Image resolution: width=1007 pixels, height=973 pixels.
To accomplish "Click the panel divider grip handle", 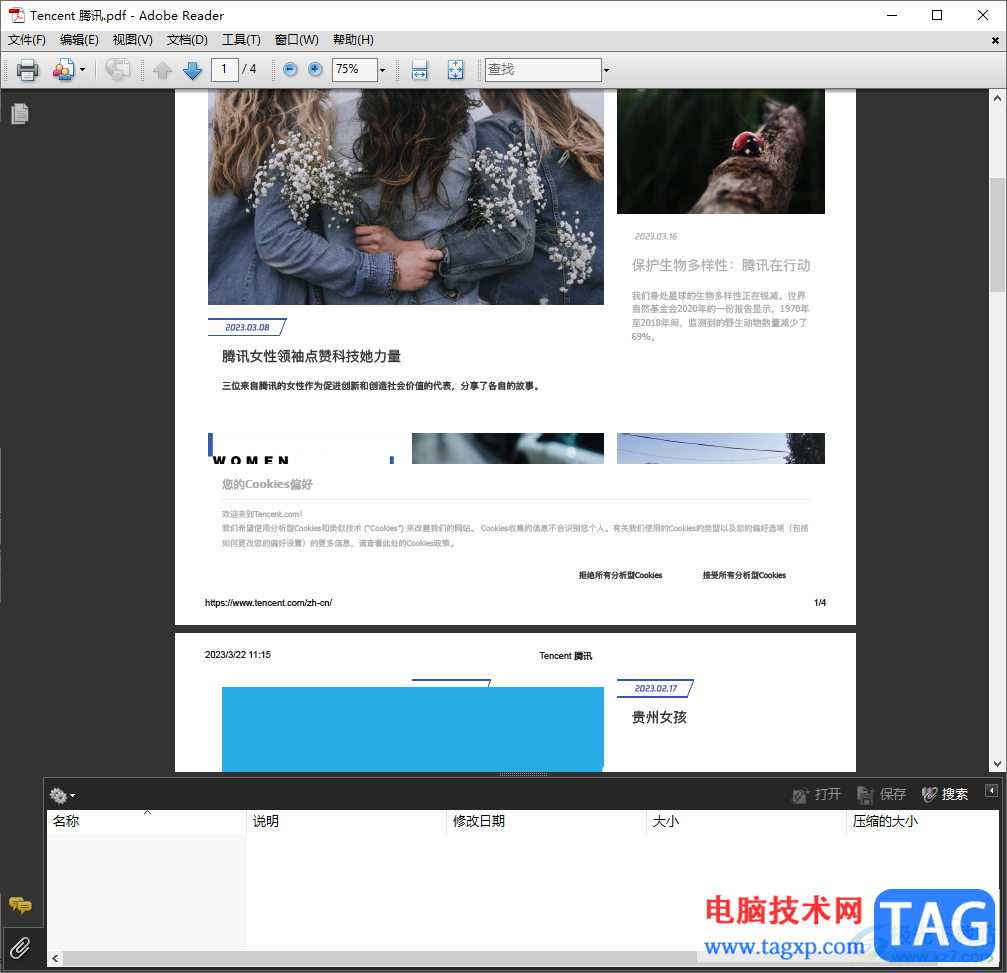I will point(523,775).
